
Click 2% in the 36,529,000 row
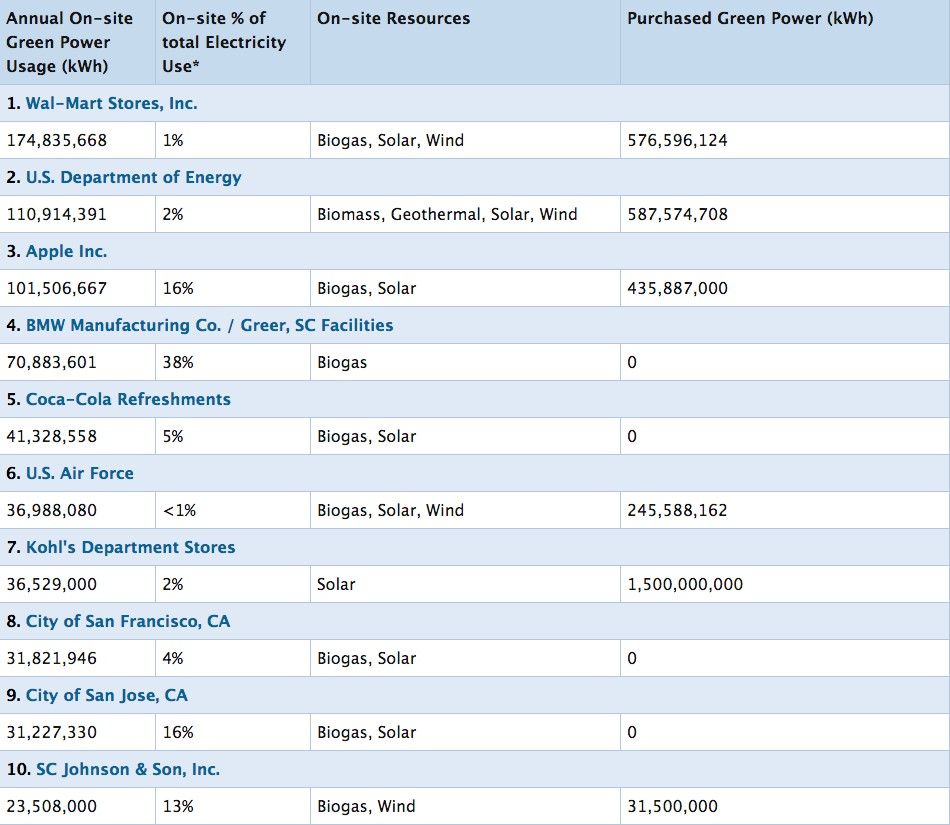click(173, 584)
